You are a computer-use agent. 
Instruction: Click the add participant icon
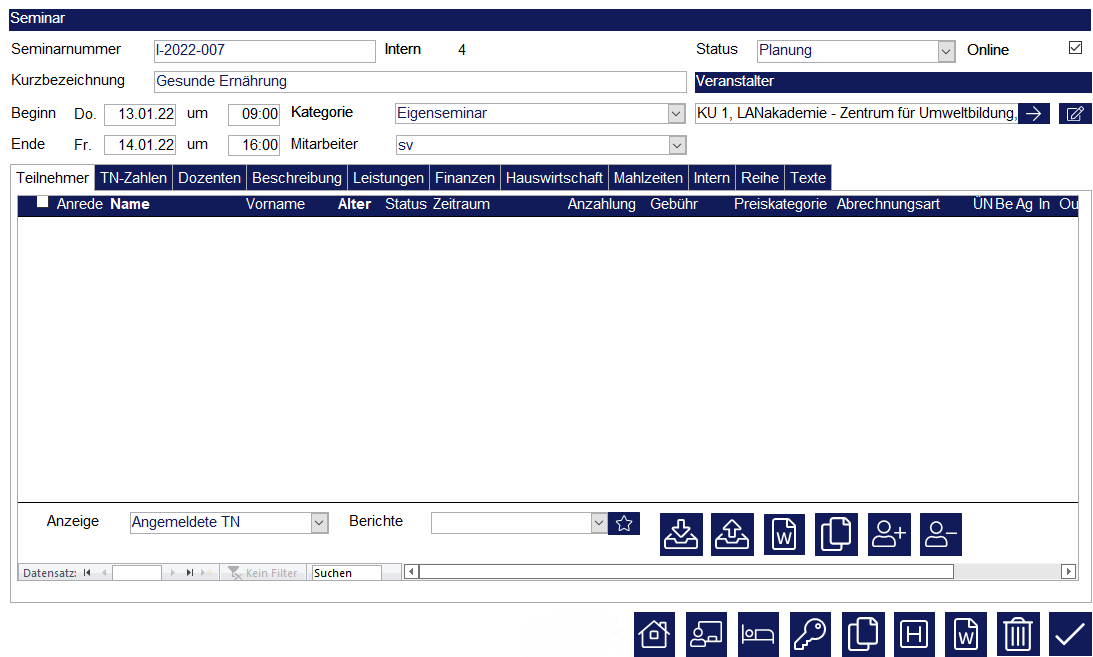point(889,534)
